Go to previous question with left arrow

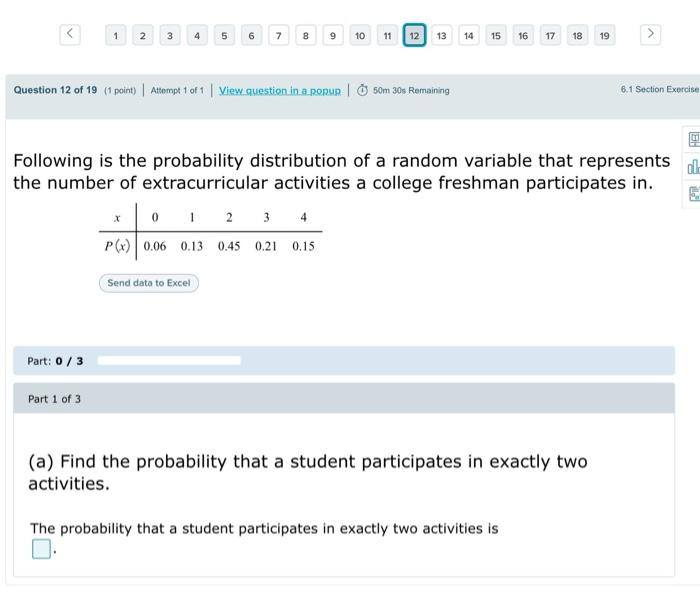tap(70, 35)
